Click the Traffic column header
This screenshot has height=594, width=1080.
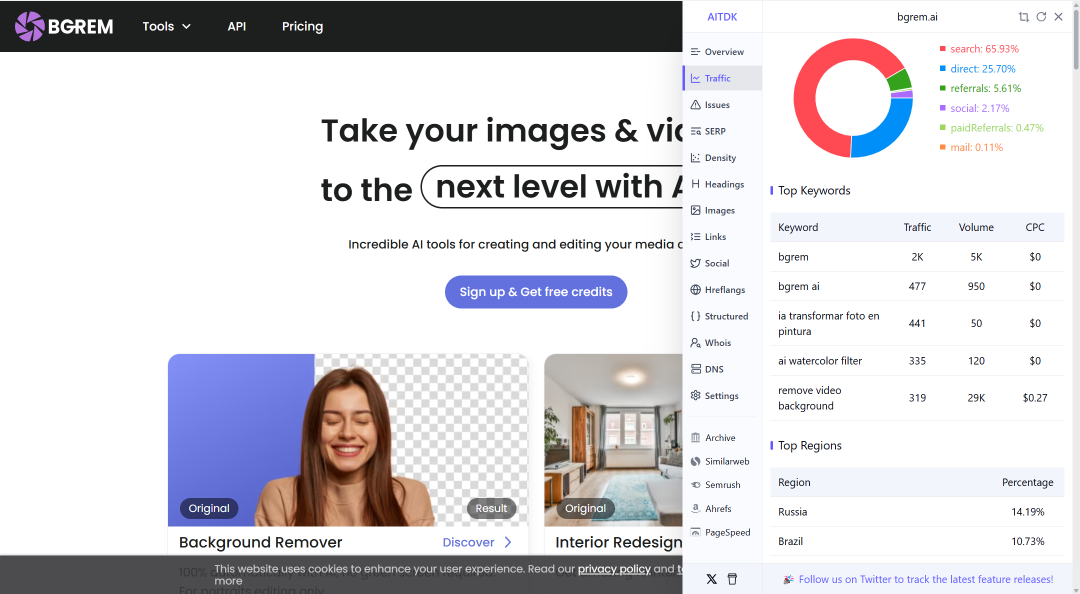pyautogui.click(x=917, y=227)
